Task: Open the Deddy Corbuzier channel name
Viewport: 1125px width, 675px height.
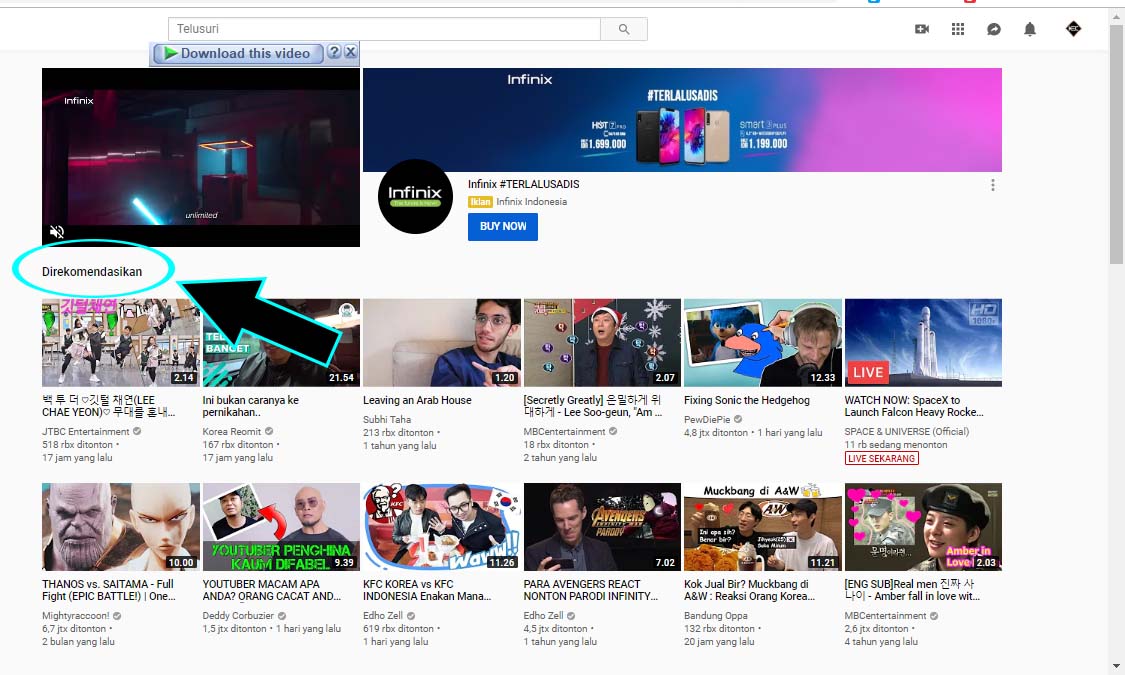Action: click(238, 615)
